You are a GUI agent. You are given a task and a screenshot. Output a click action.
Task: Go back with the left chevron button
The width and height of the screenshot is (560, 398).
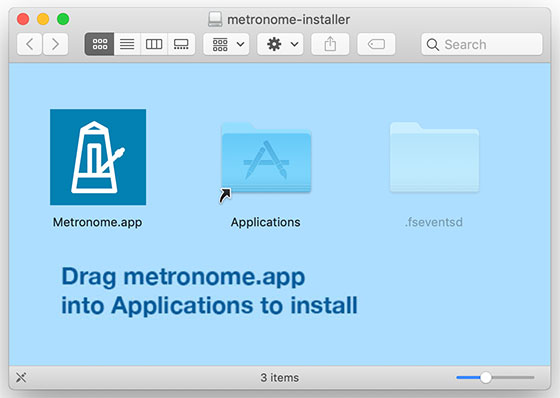tap(29, 44)
